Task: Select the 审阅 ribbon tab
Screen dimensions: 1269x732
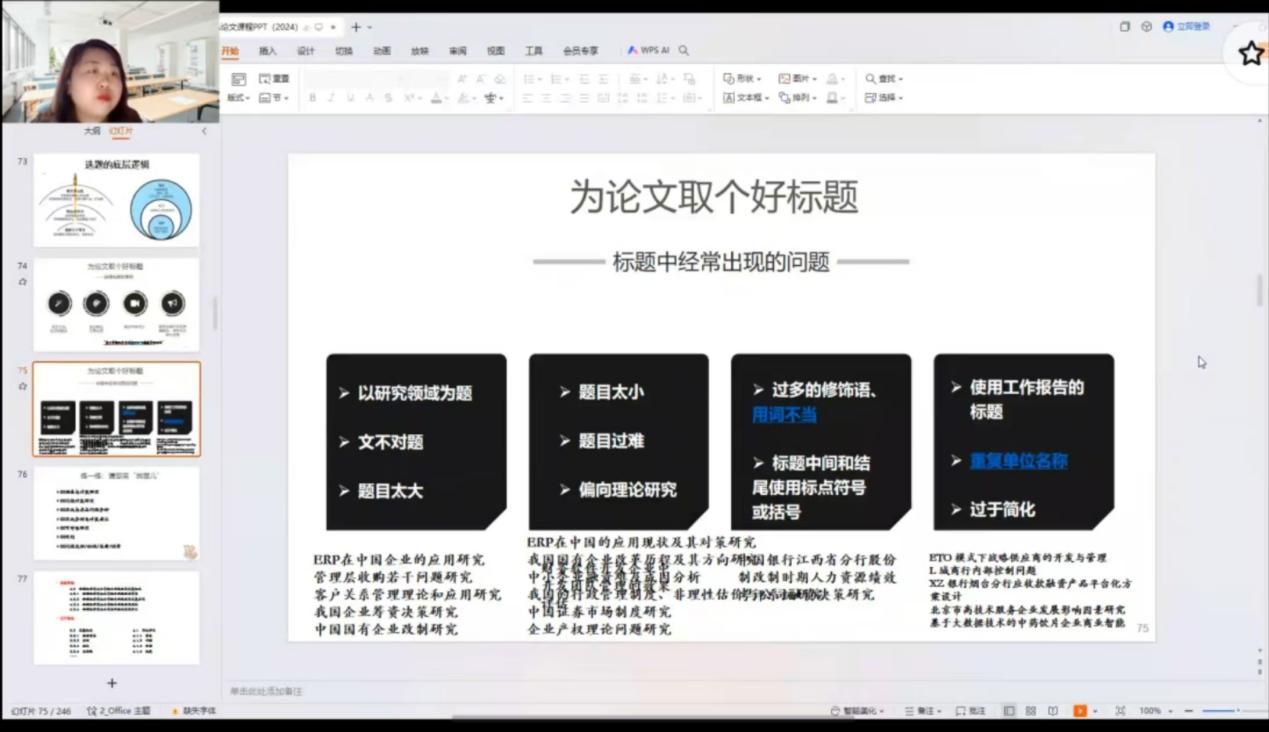Action: coord(458,51)
